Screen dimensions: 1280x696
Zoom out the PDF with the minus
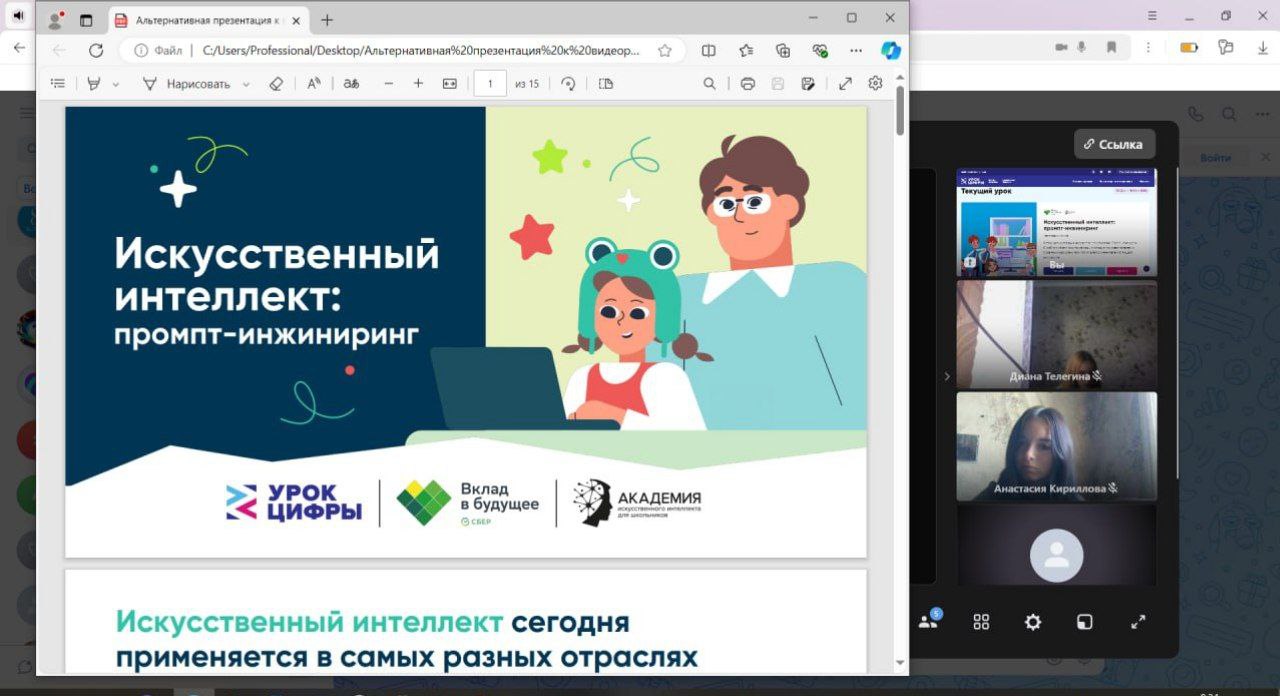[389, 84]
